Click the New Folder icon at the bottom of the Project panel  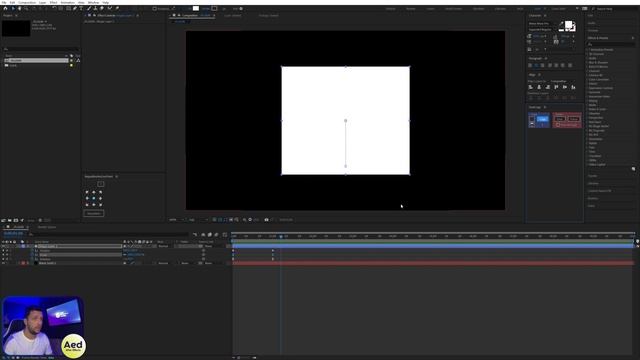pyautogui.click(x=10, y=220)
